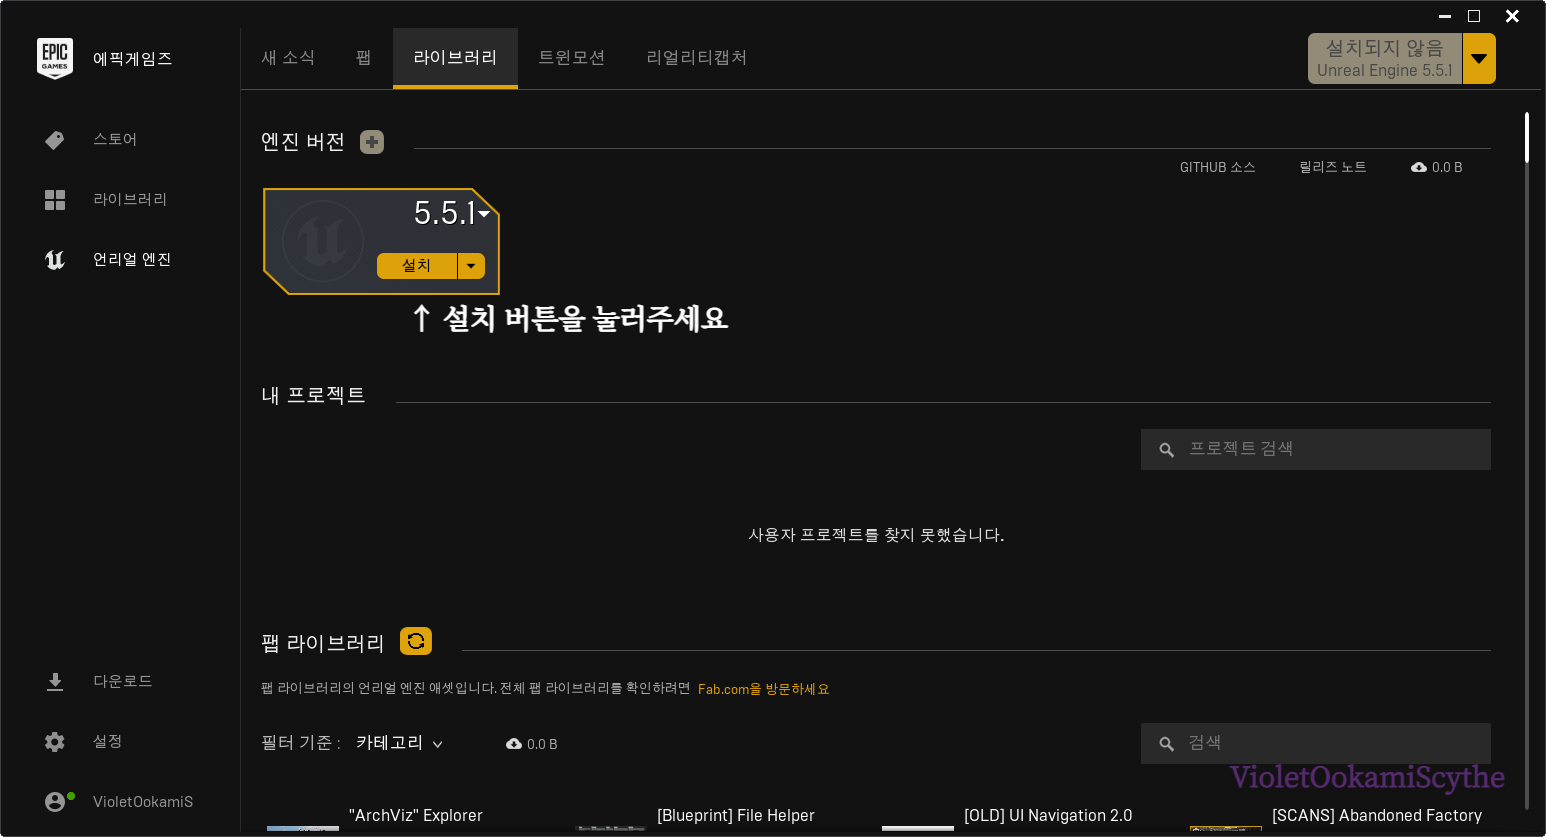Click the VioletOokamiS profile avatar icon
Screen dimensions: 1546x837
(x=56, y=802)
